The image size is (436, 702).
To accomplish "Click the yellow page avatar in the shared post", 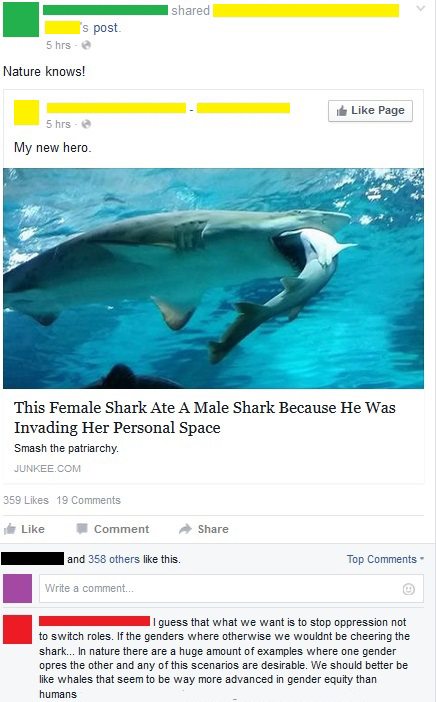I will [x=26, y=113].
